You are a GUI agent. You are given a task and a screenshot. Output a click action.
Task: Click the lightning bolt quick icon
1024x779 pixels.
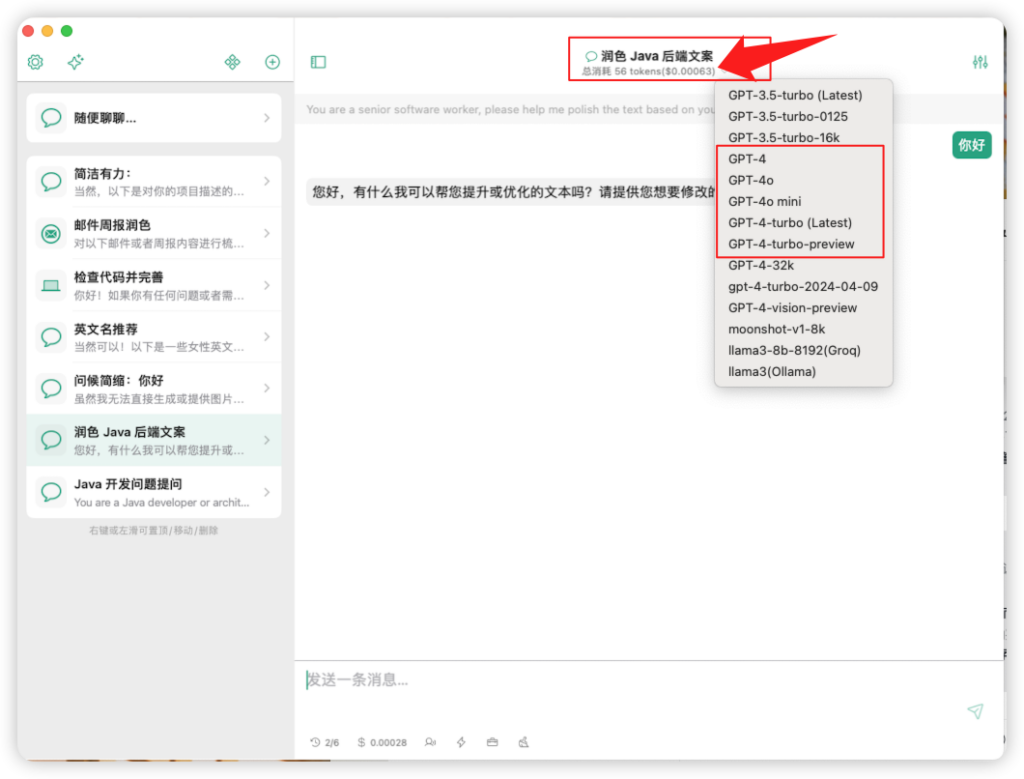pyautogui.click(x=461, y=742)
